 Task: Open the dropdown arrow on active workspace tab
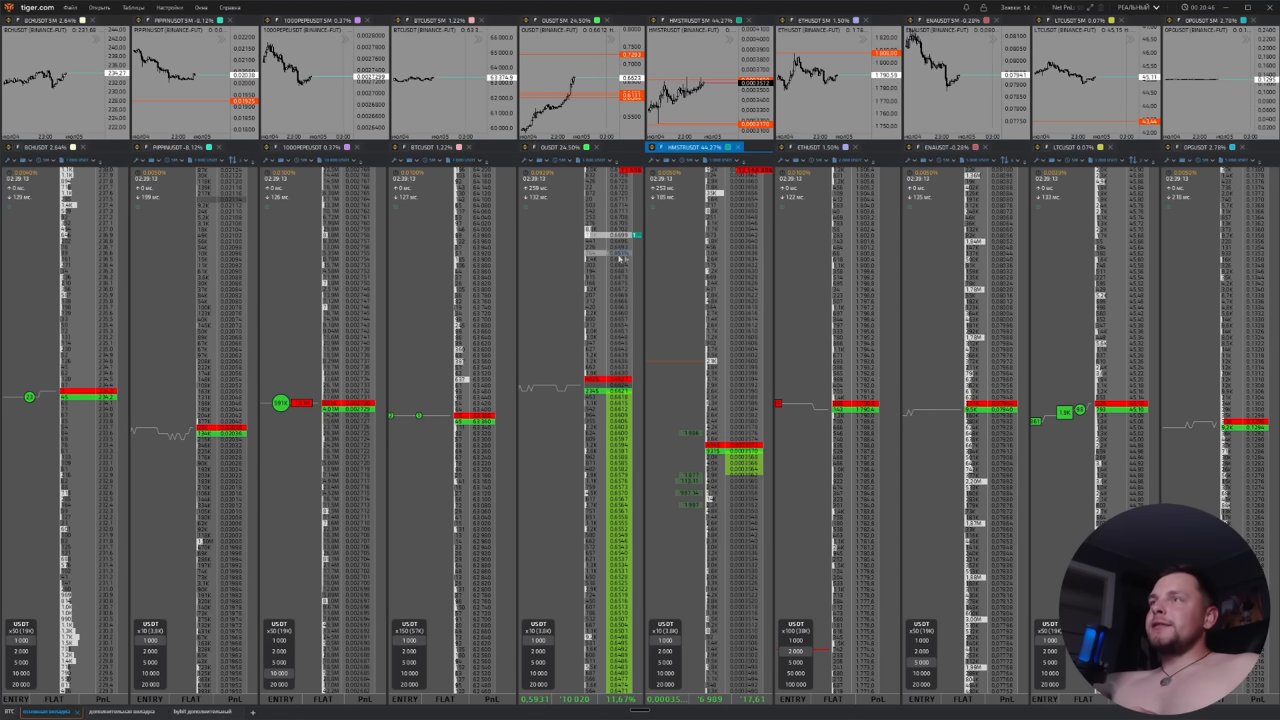tap(77, 712)
